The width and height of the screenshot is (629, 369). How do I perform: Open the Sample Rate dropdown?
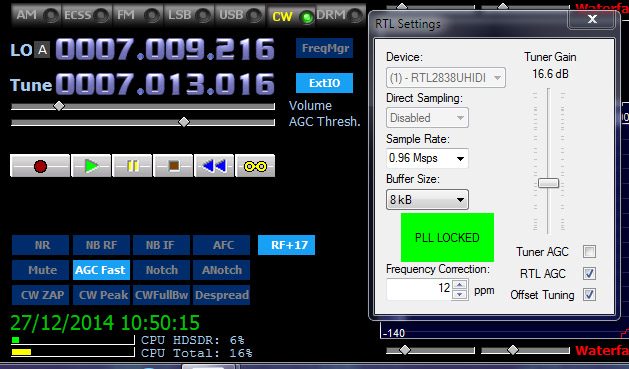(x=427, y=158)
